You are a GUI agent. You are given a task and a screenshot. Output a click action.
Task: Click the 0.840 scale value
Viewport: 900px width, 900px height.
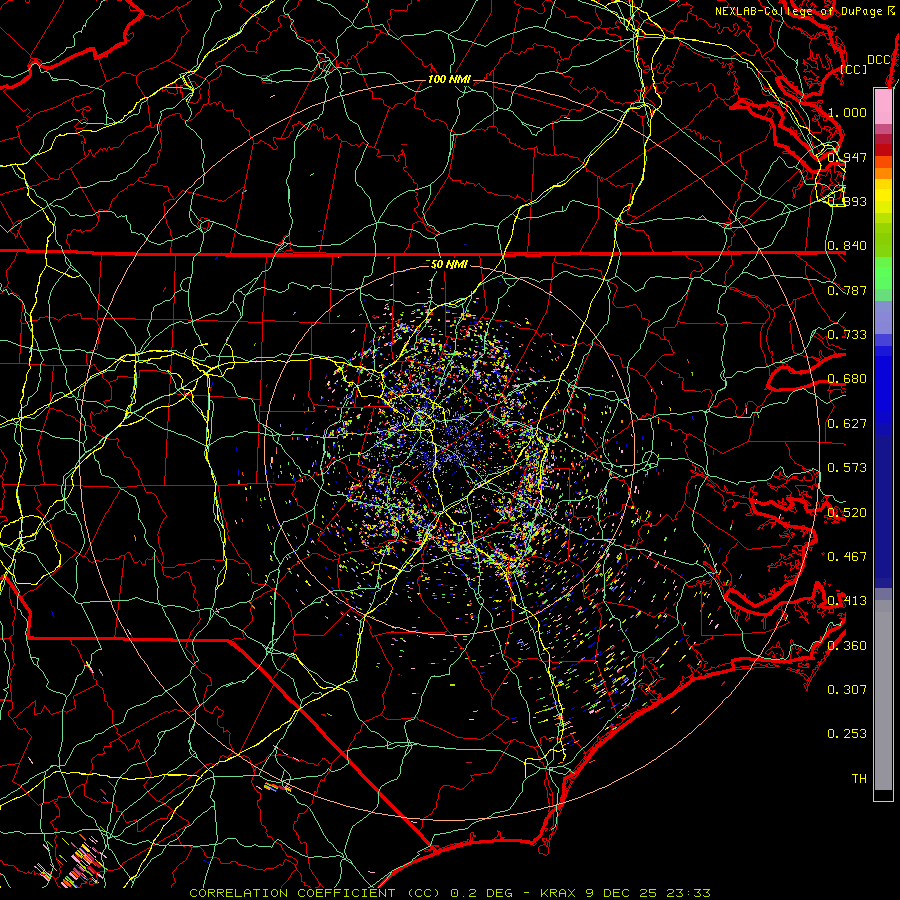pos(847,246)
